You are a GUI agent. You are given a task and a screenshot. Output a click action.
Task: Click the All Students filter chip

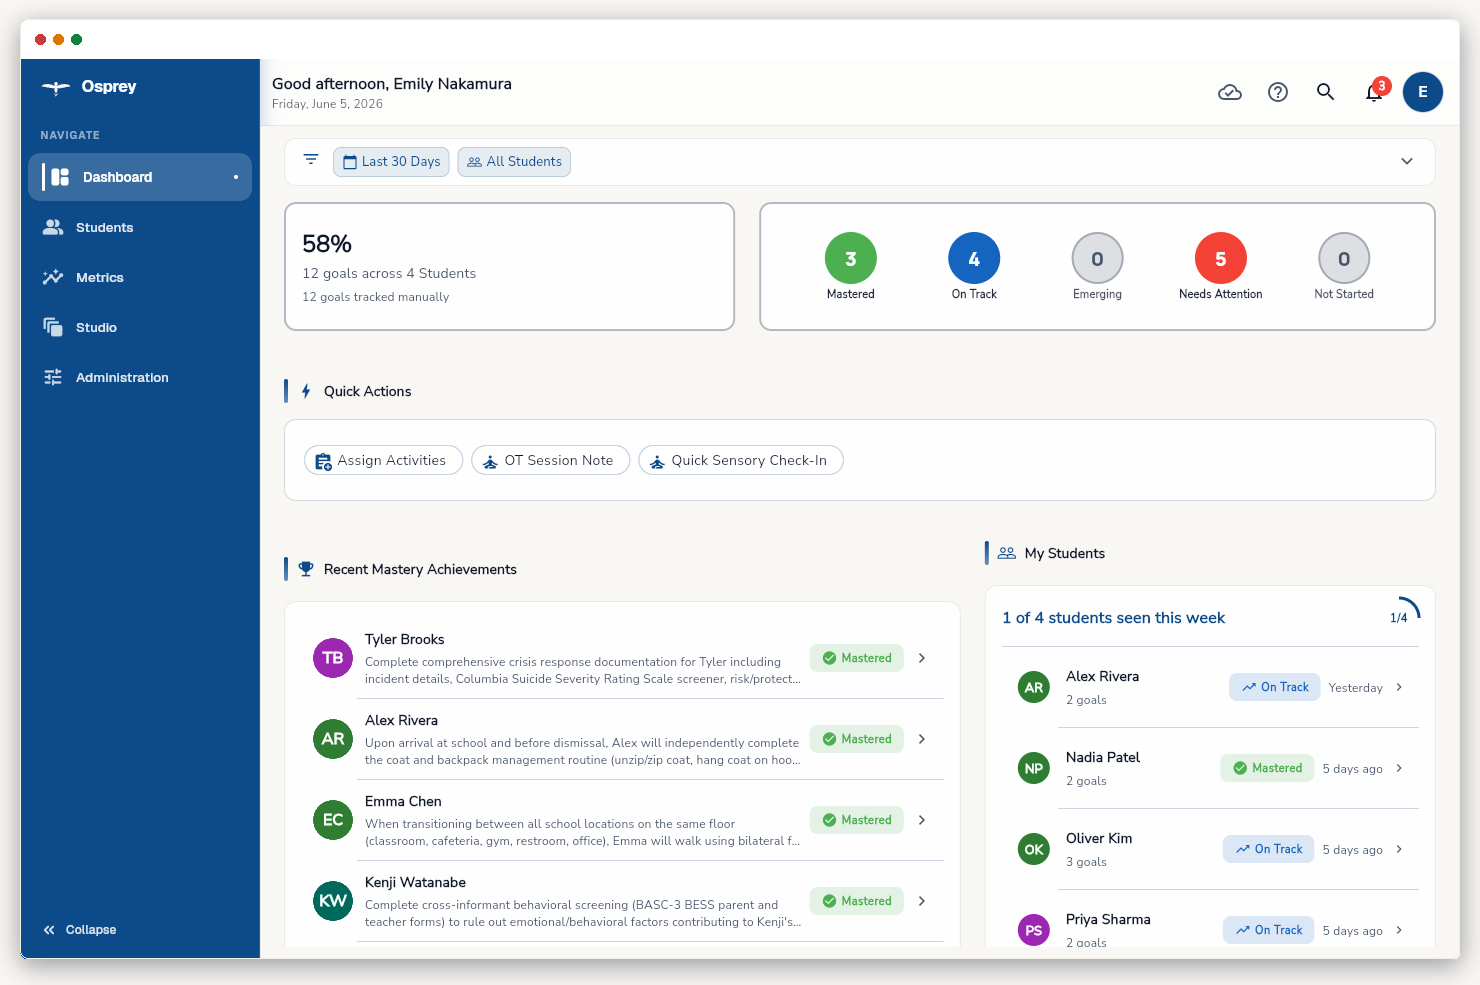coord(514,161)
